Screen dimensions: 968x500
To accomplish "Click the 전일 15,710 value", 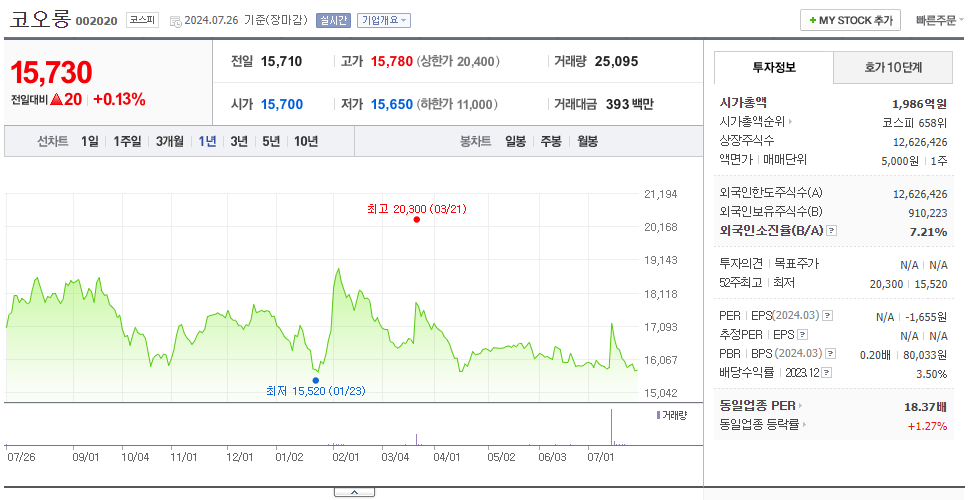I will (x=282, y=62).
